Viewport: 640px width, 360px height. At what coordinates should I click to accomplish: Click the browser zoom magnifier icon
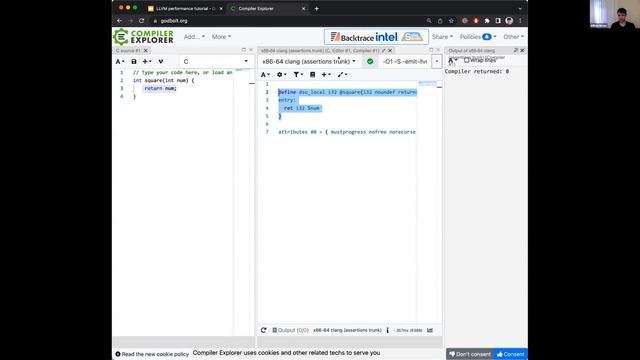429,21
